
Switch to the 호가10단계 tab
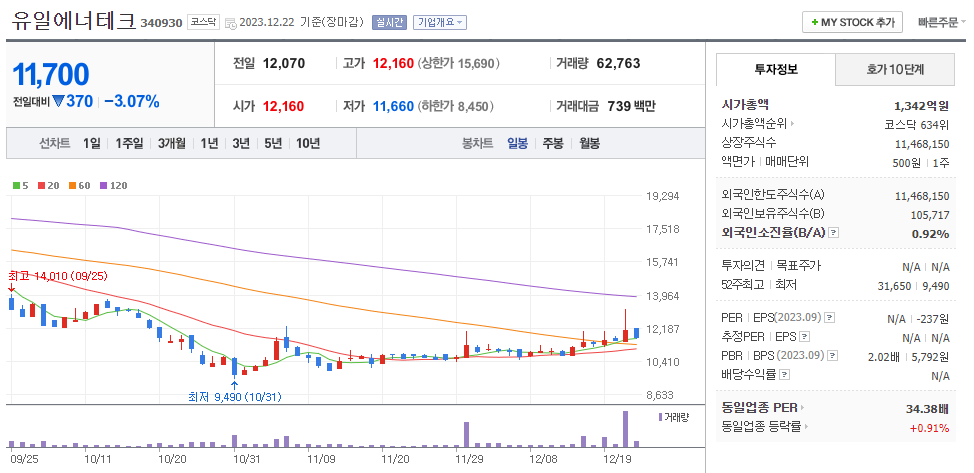[x=894, y=70]
